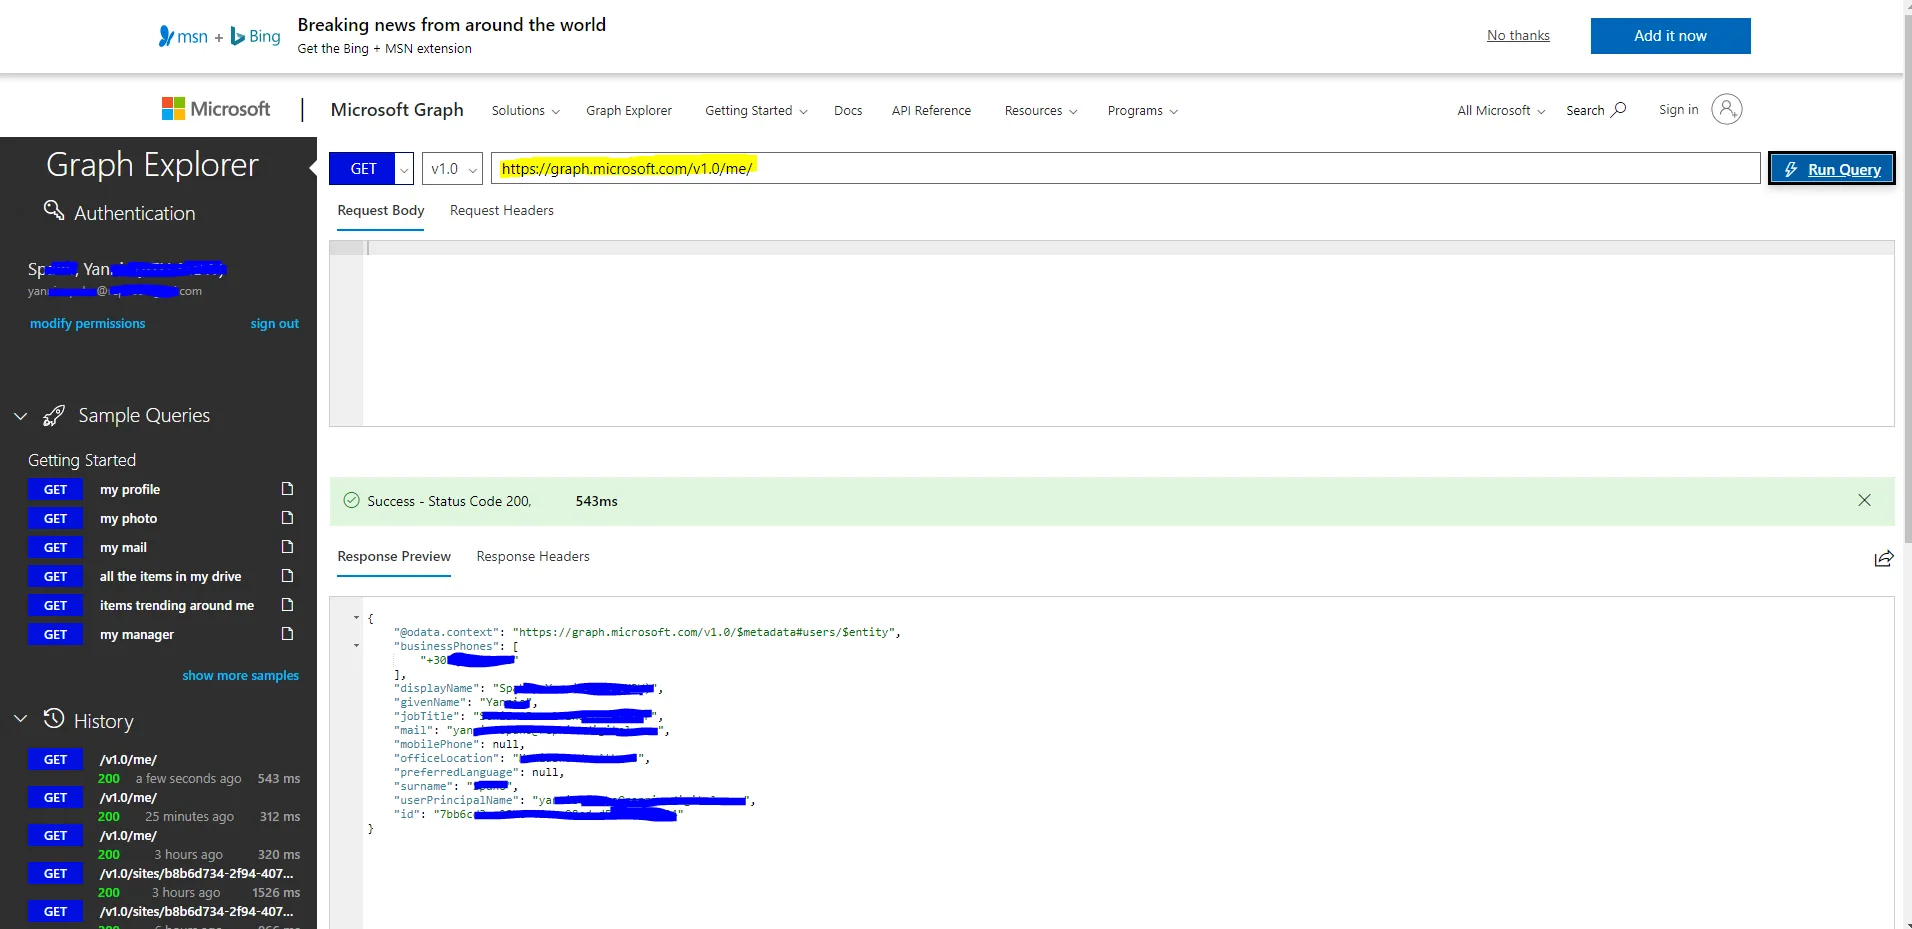The height and width of the screenshot is (929, 1912).
Task: Click the user avatar icon beside Sign in
Action: 1727,109
